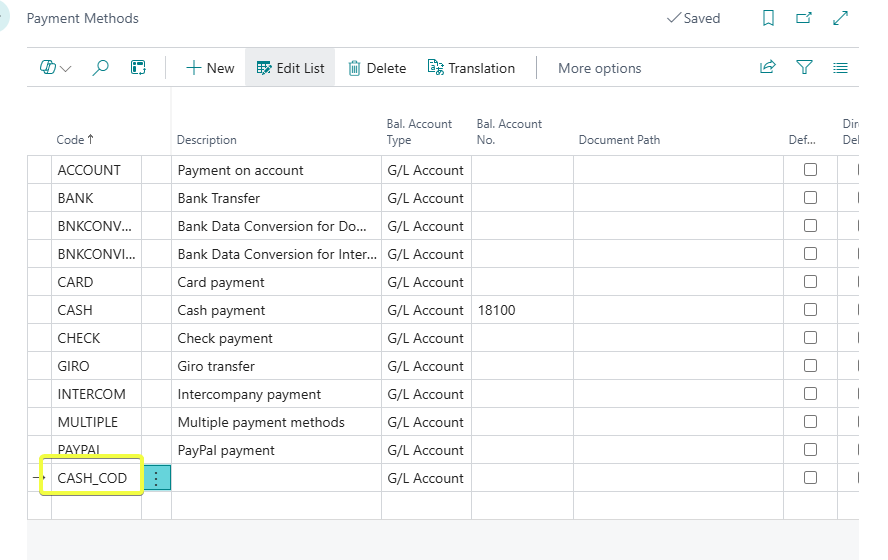Toggle Edit List mode

click(290, 68)
